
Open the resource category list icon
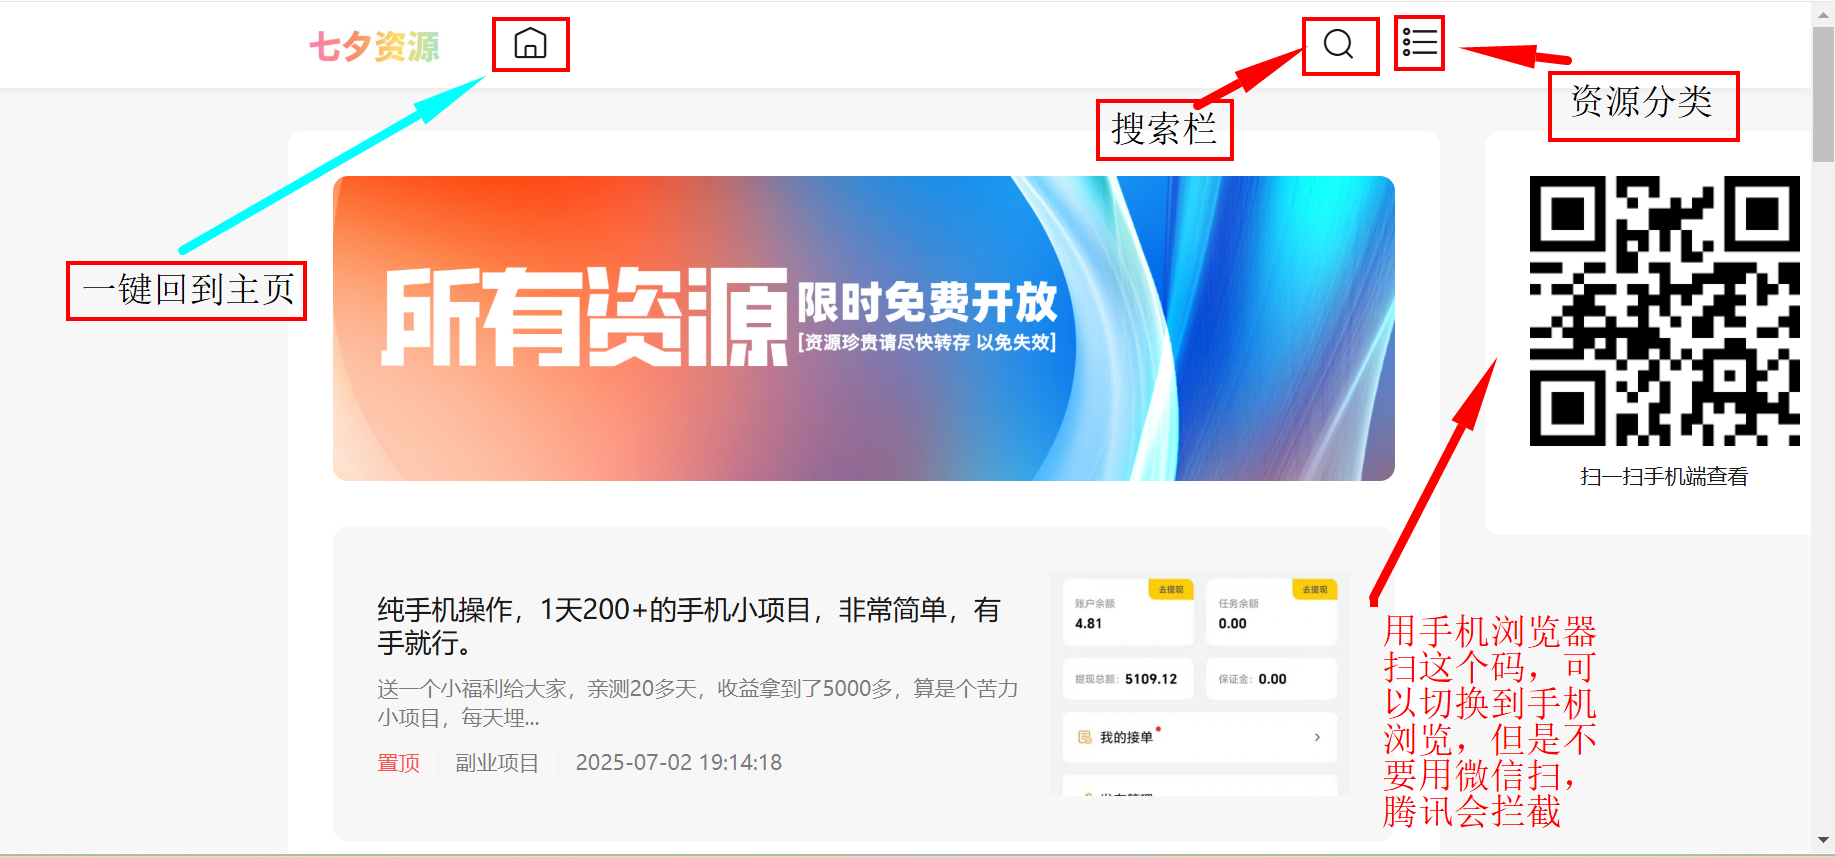(1419, 43)
